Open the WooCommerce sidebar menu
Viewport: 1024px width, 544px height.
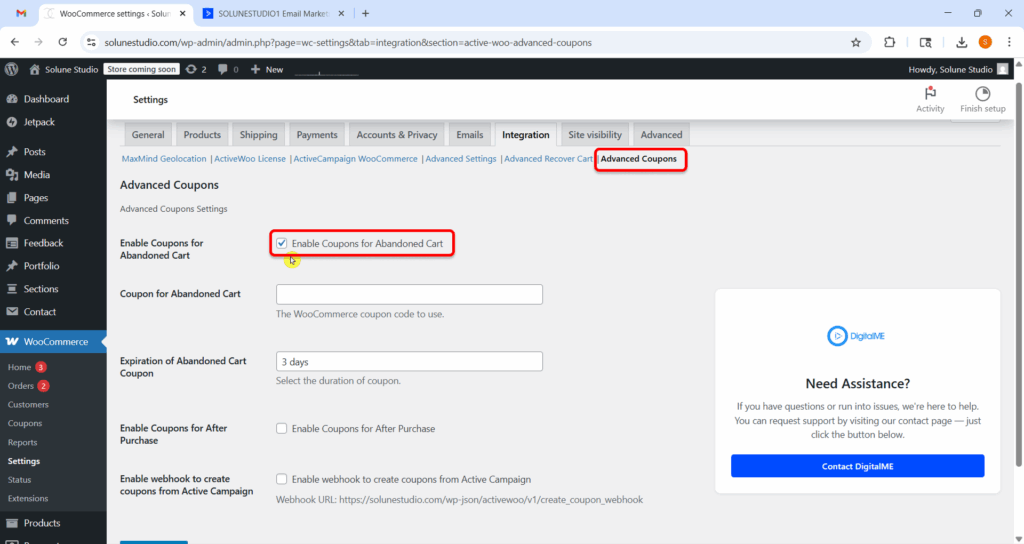[53, 342]
